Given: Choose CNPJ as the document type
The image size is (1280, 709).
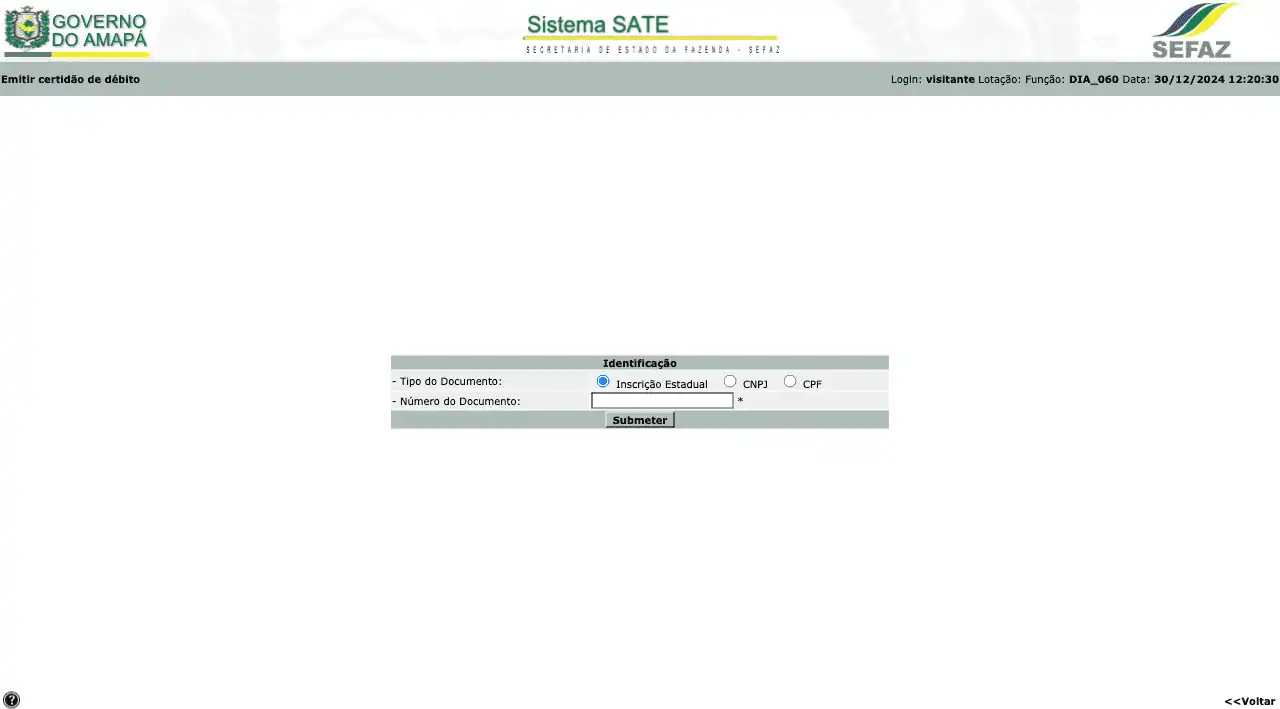Looking at the screenshot, I should [730, 381].
